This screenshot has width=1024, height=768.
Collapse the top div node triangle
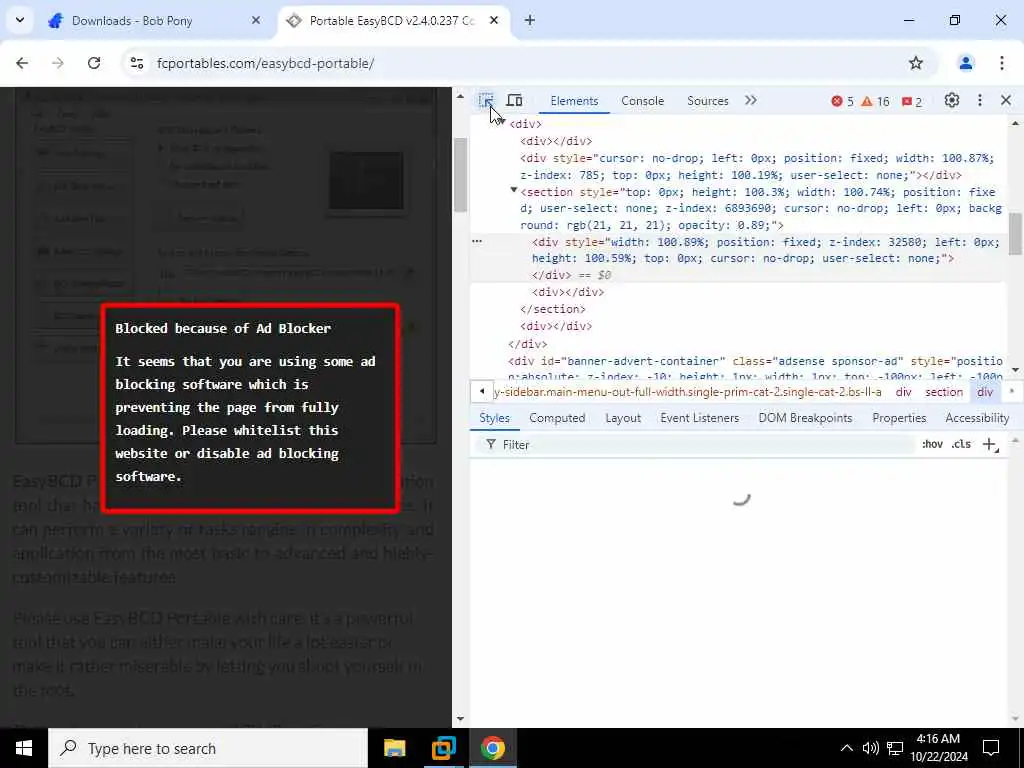point(502,122)
